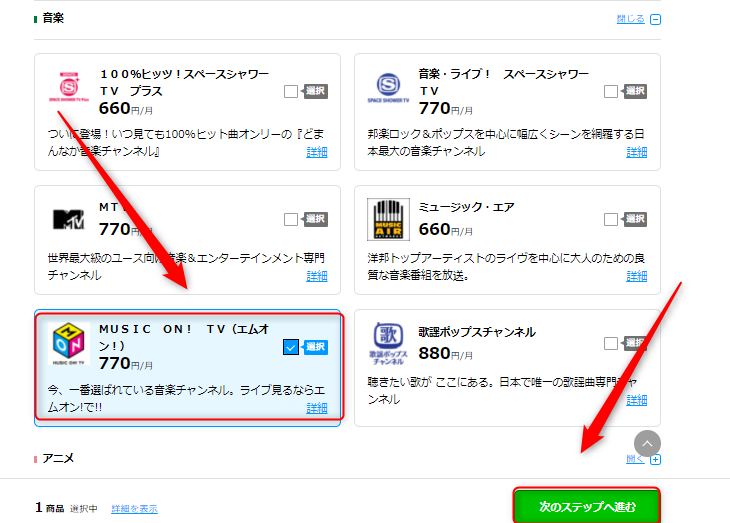Click 選択 label for Space Shower TV Plus
Image resolution: width=730 pixels, height=523 pixels.
pyautogui.click(x=315, y=91)
